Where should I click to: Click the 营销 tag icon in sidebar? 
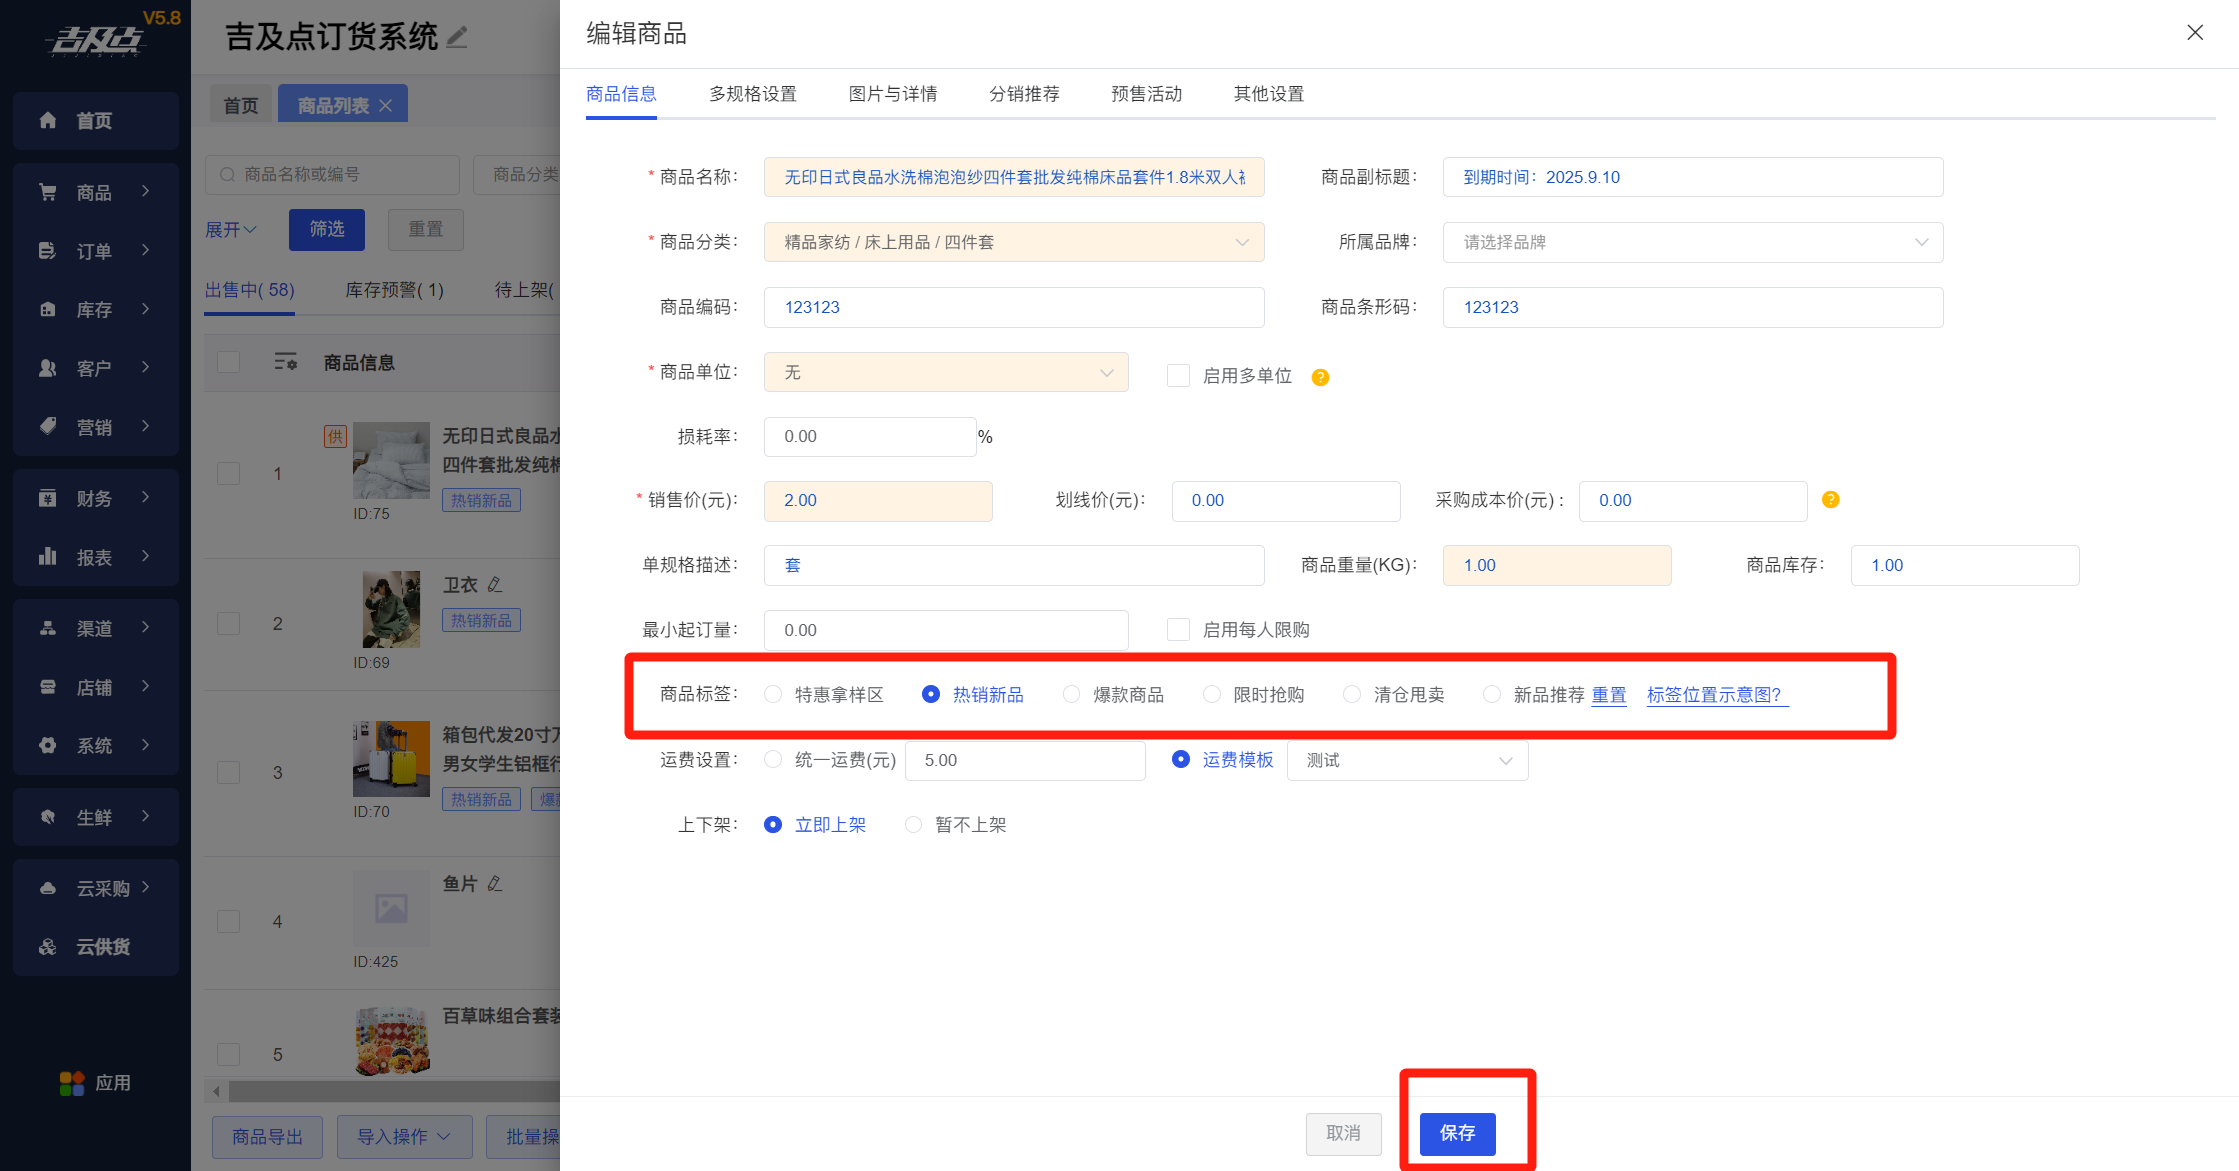pyautogui.click(x=47, y=426)
